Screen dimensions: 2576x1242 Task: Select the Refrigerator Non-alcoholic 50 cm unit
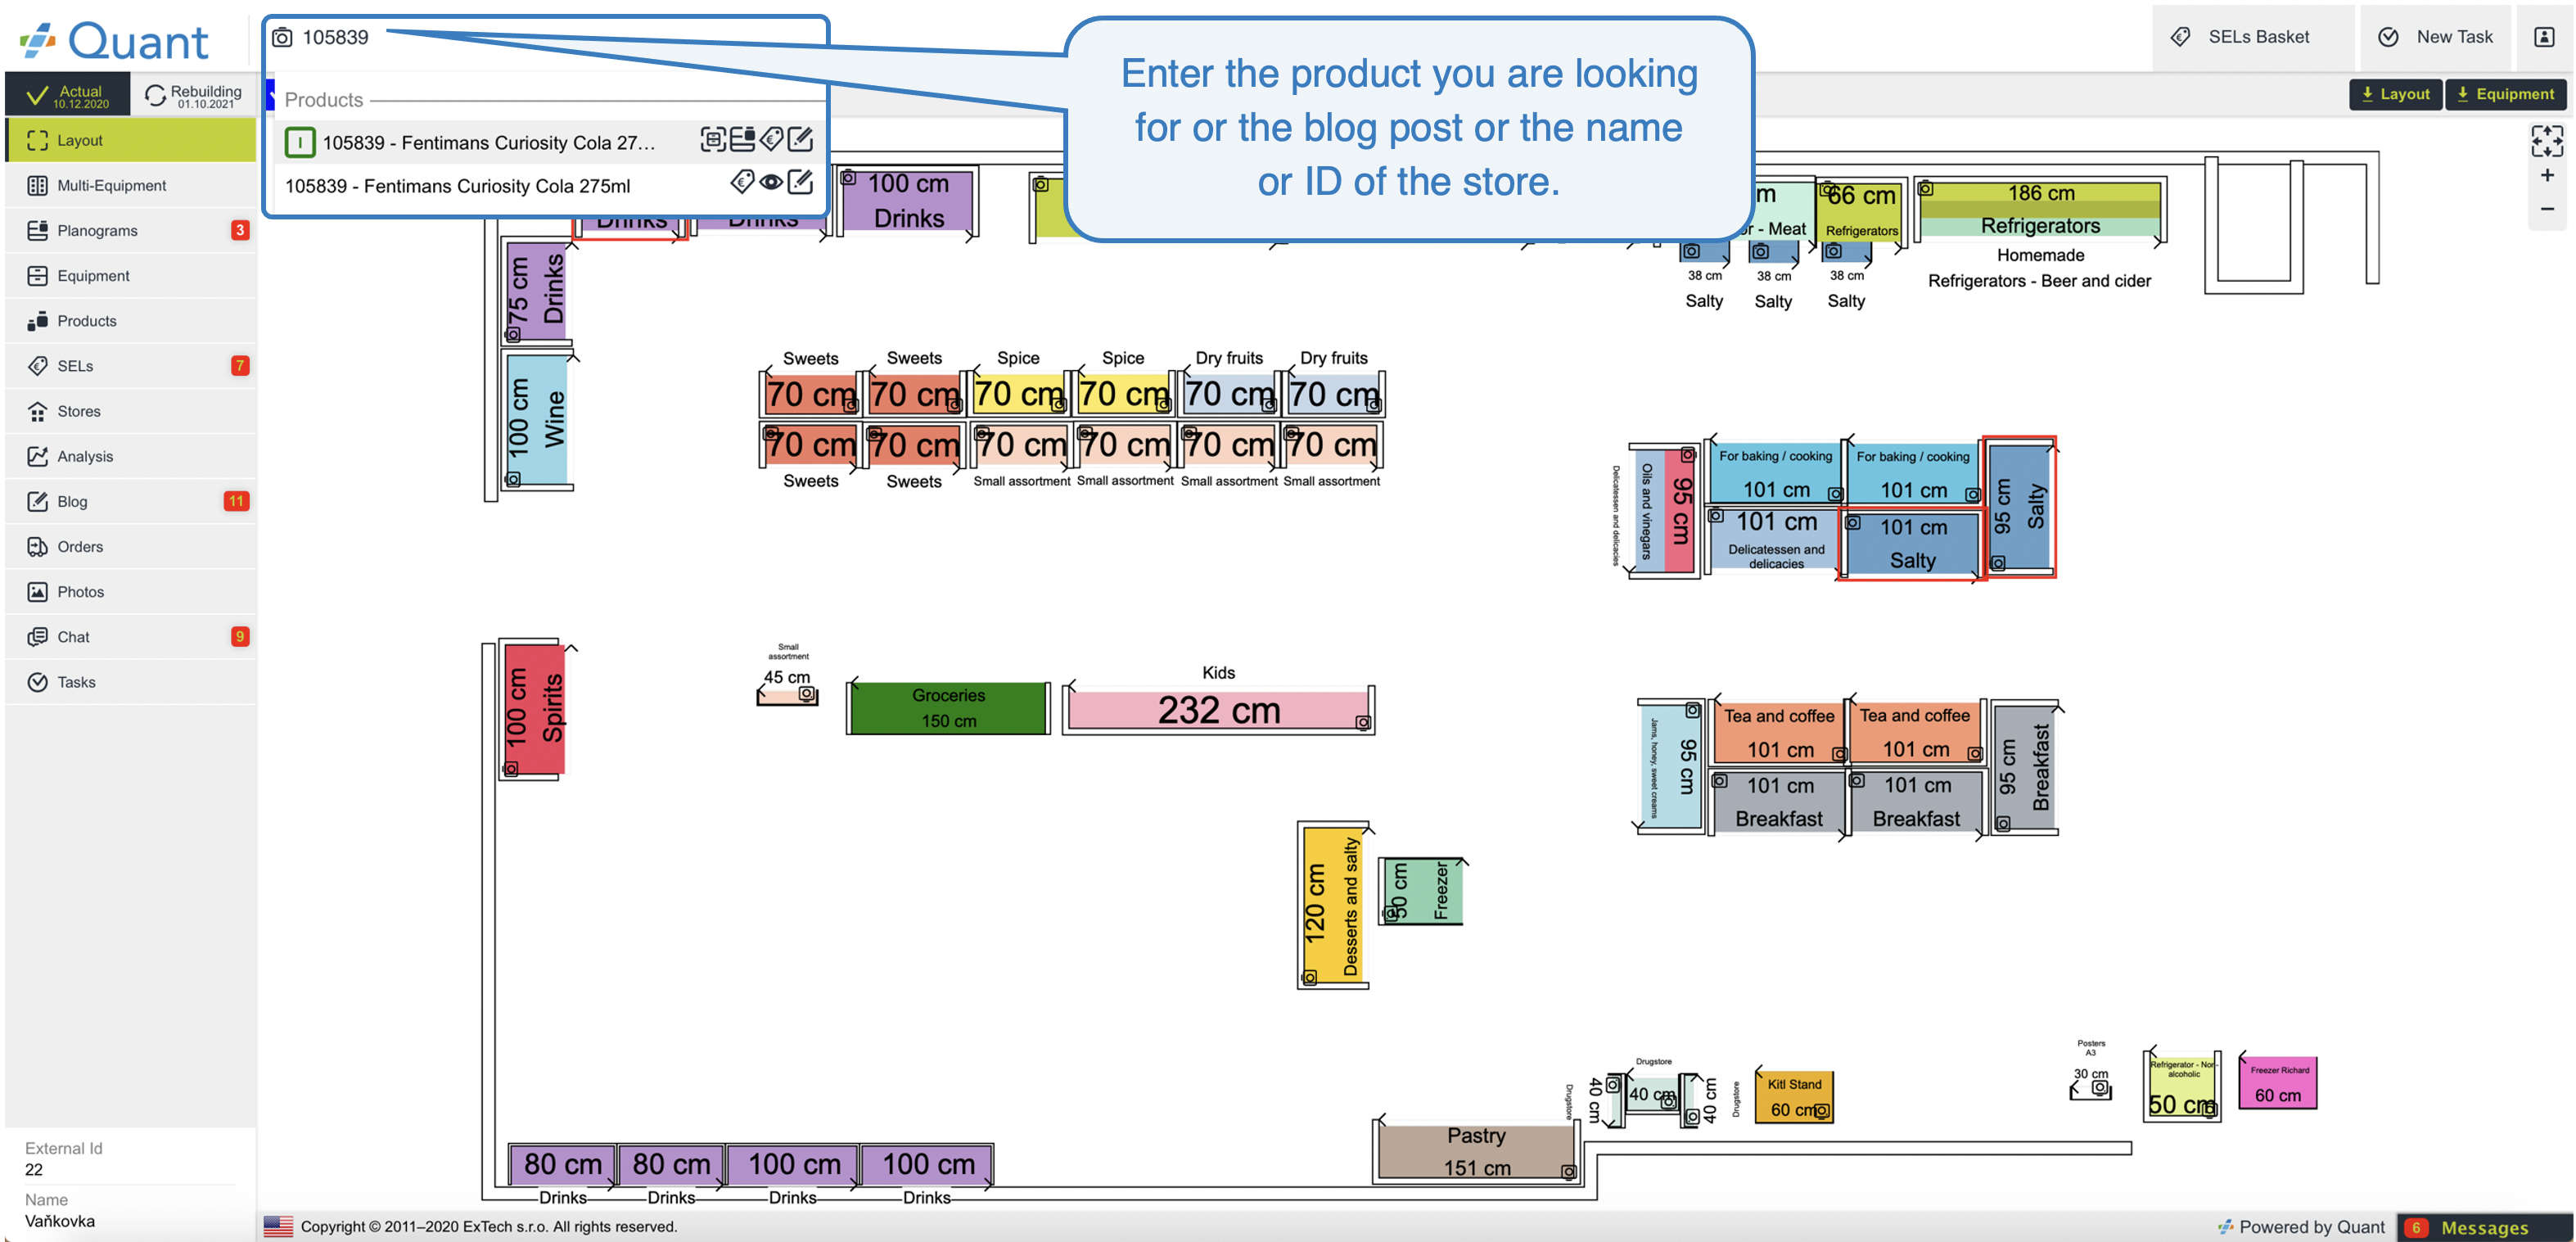2182,1087
